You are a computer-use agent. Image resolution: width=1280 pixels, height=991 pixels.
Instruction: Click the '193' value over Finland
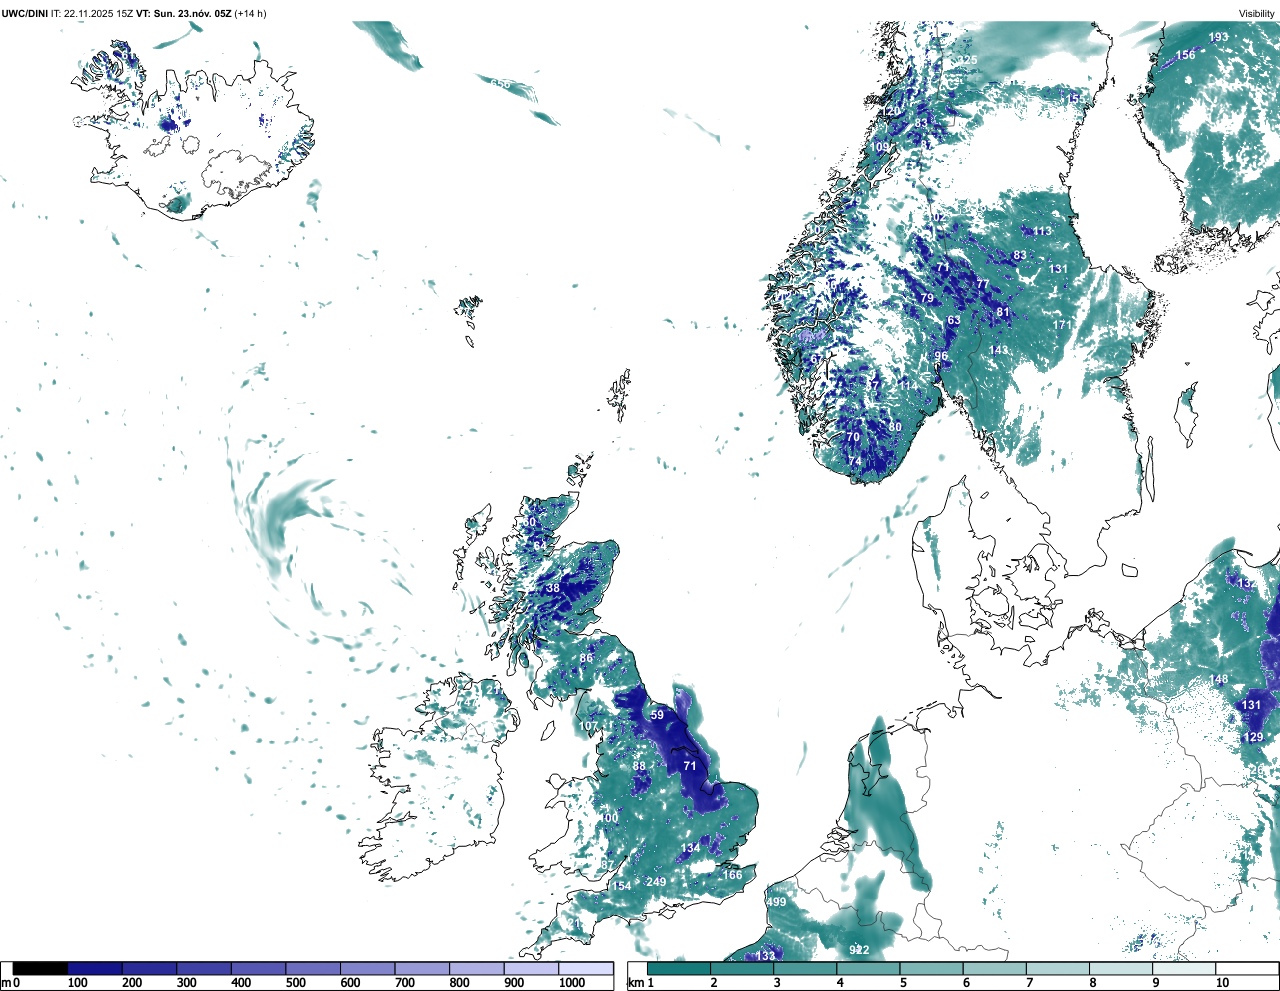[1218, 38]
